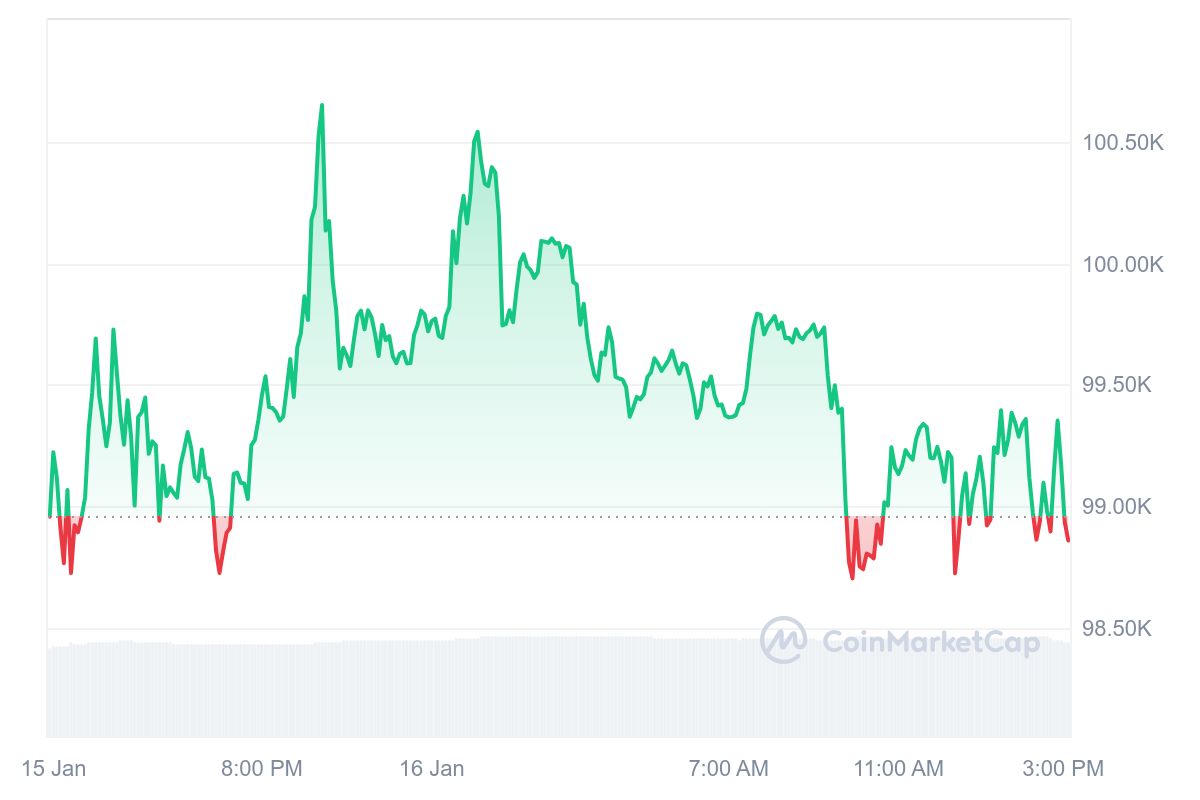Click the red dip left of 8:00 PM
The height and width of the screenshot is (800, 1200).
tap(220, 572)
